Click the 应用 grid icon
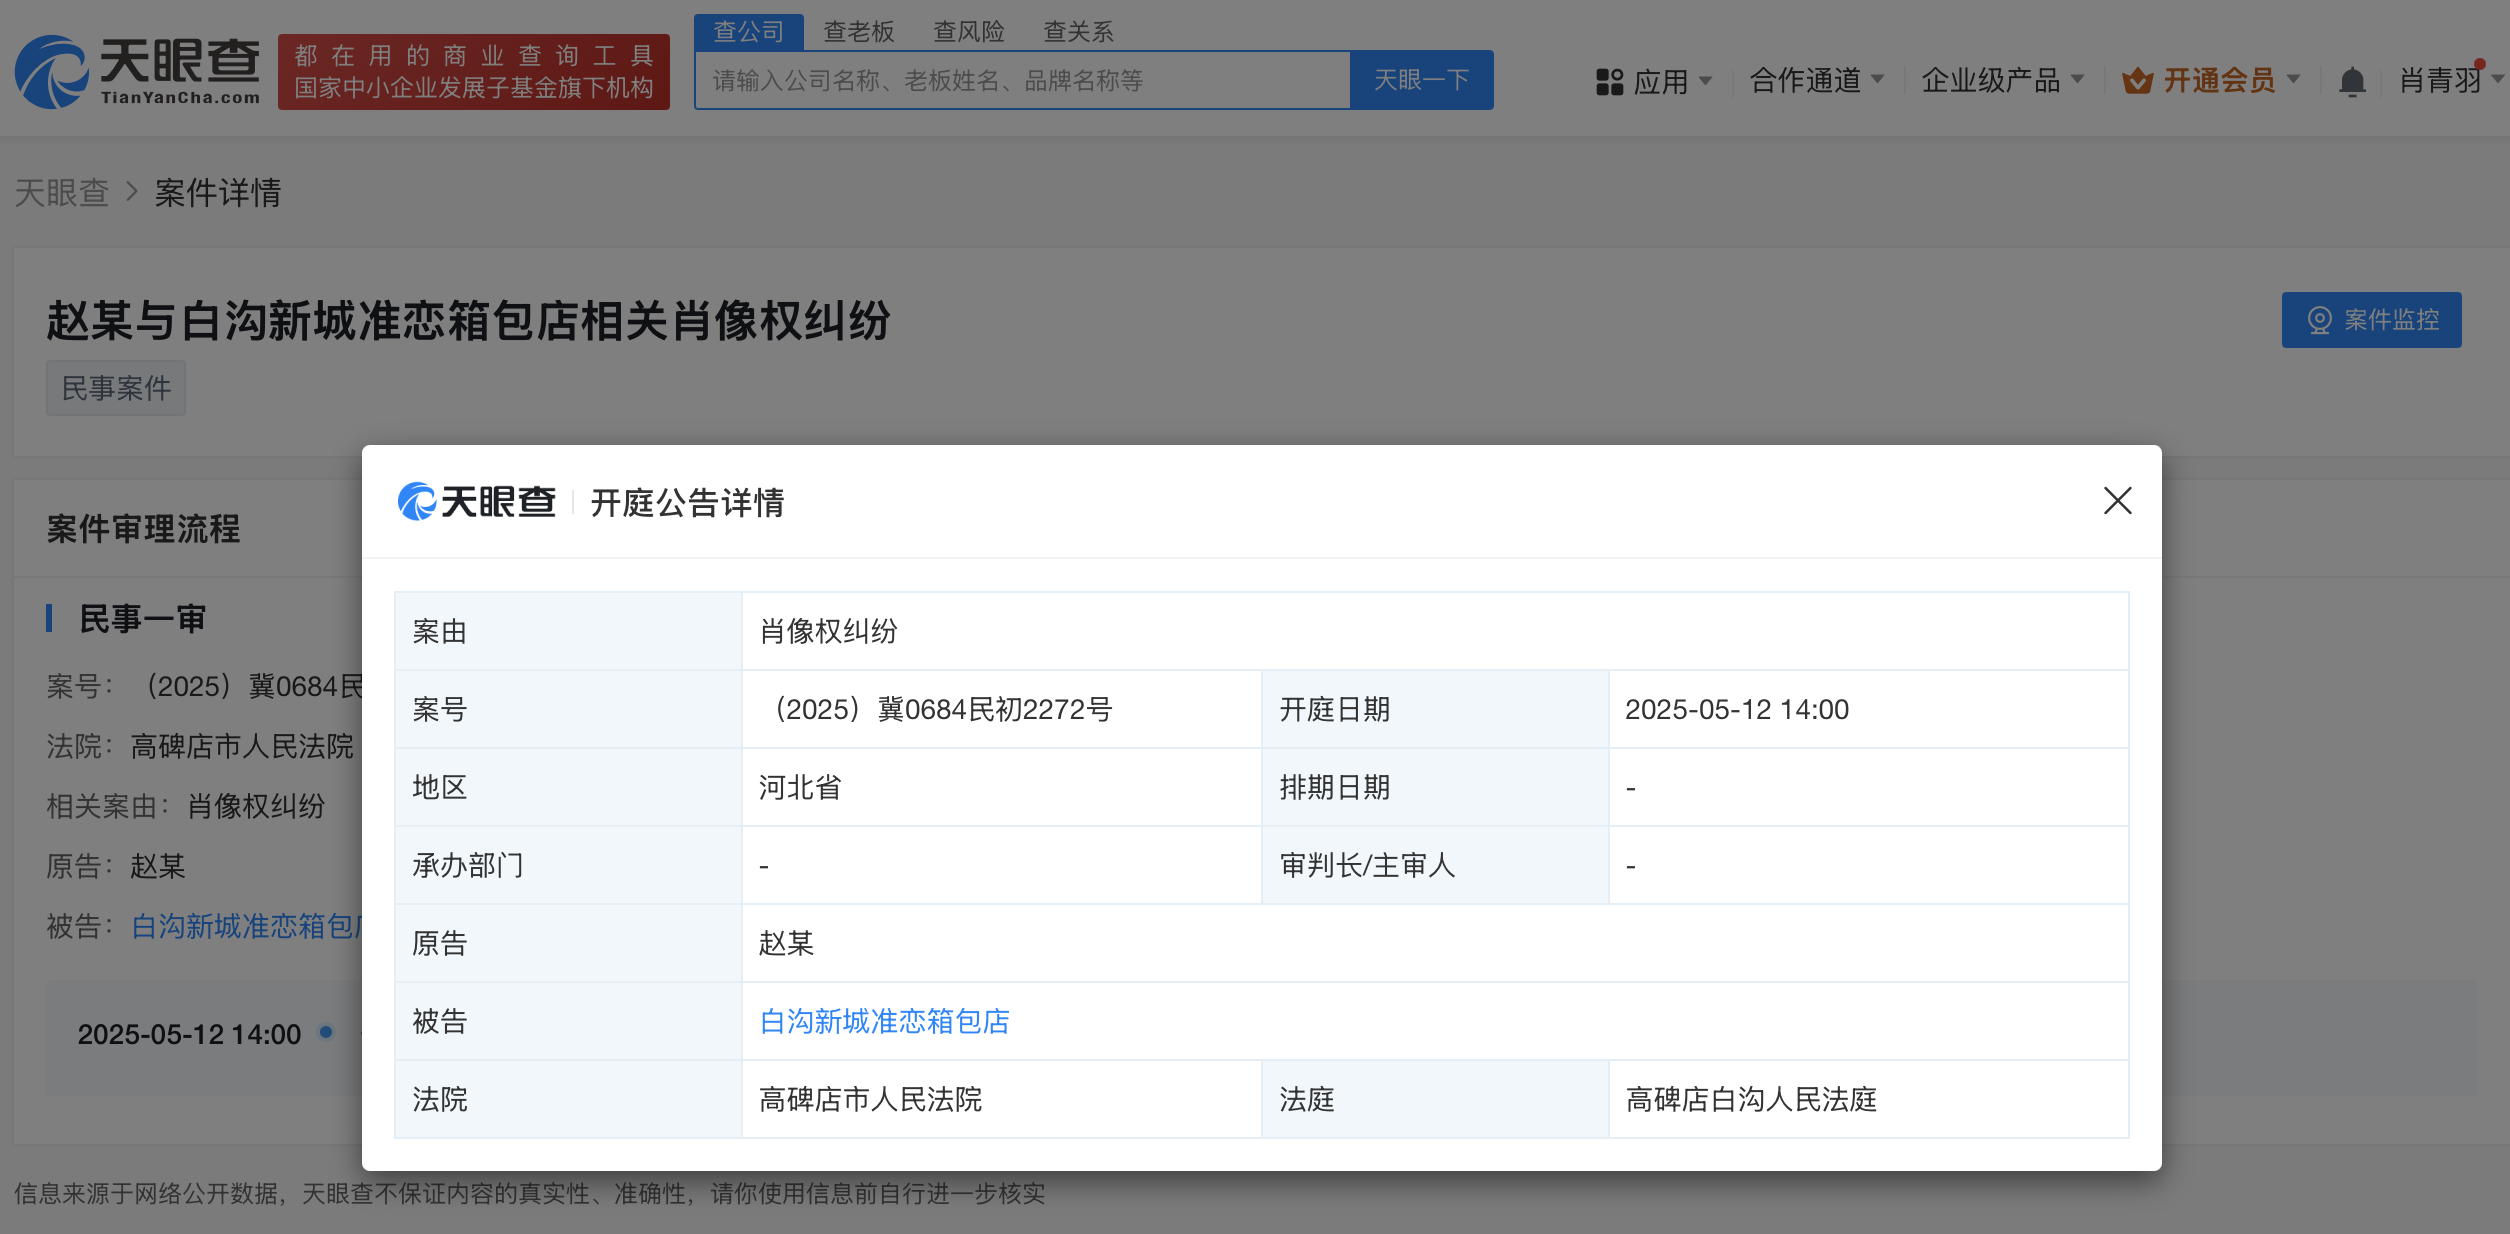Viewport: 2510px width, 1234px height. click(1609, 81)
